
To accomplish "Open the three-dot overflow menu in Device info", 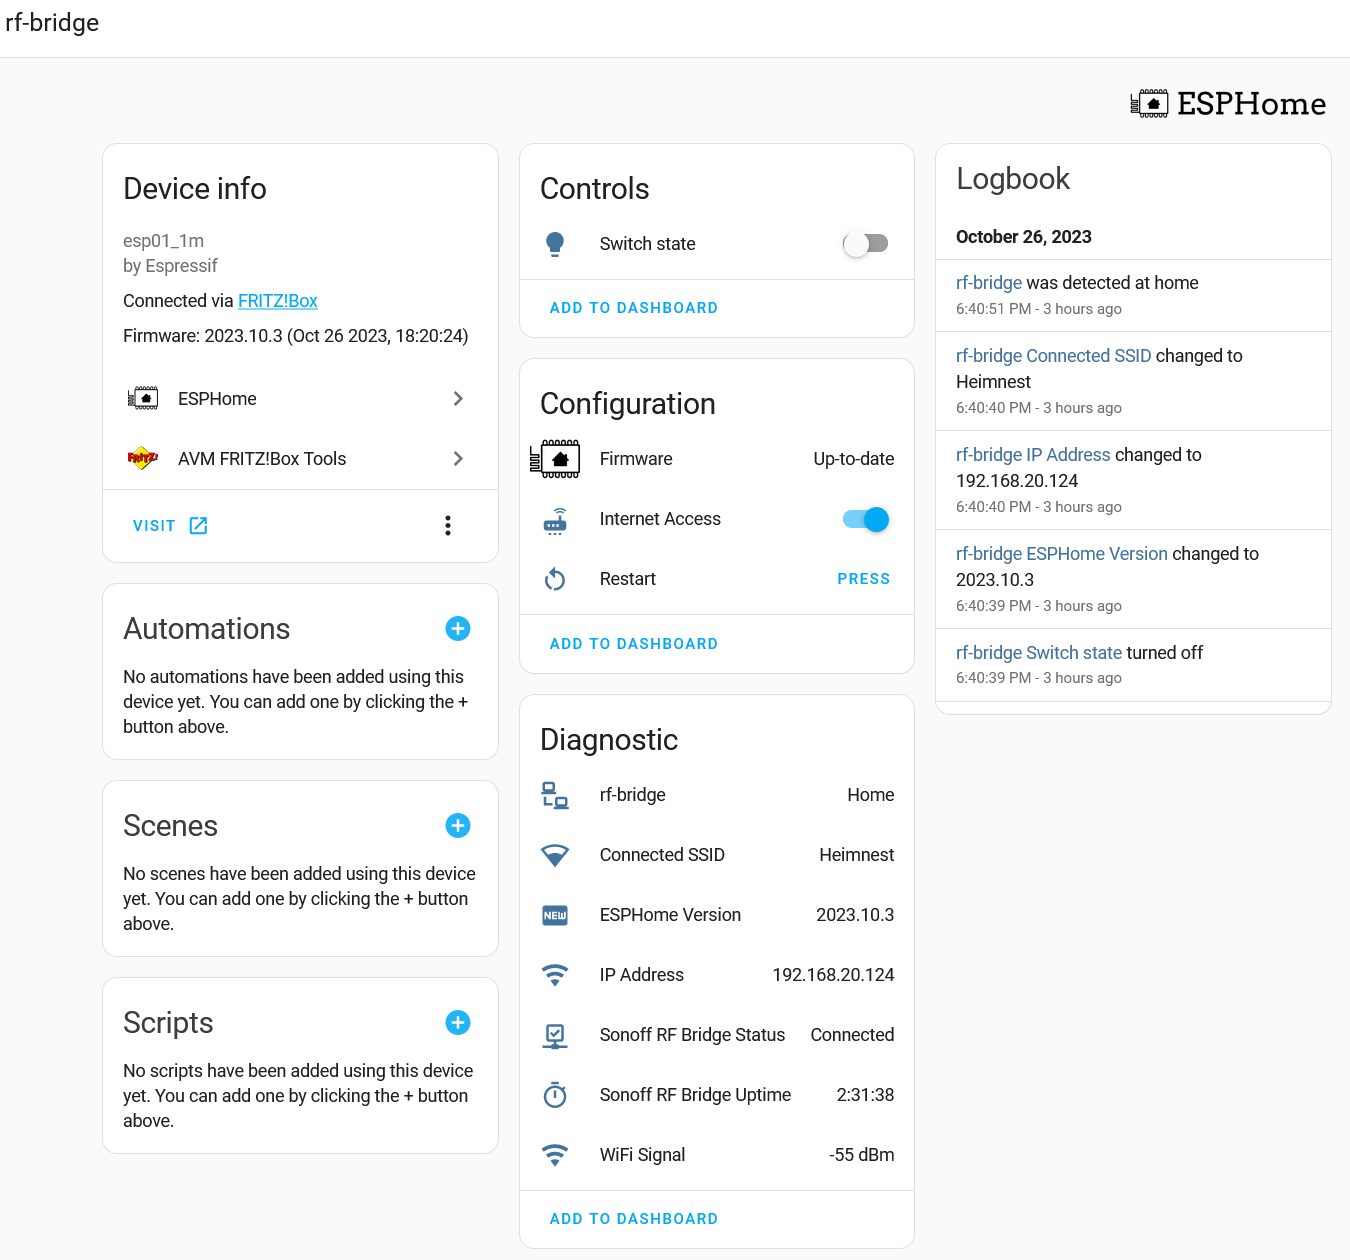I will [x=447, y=525].
